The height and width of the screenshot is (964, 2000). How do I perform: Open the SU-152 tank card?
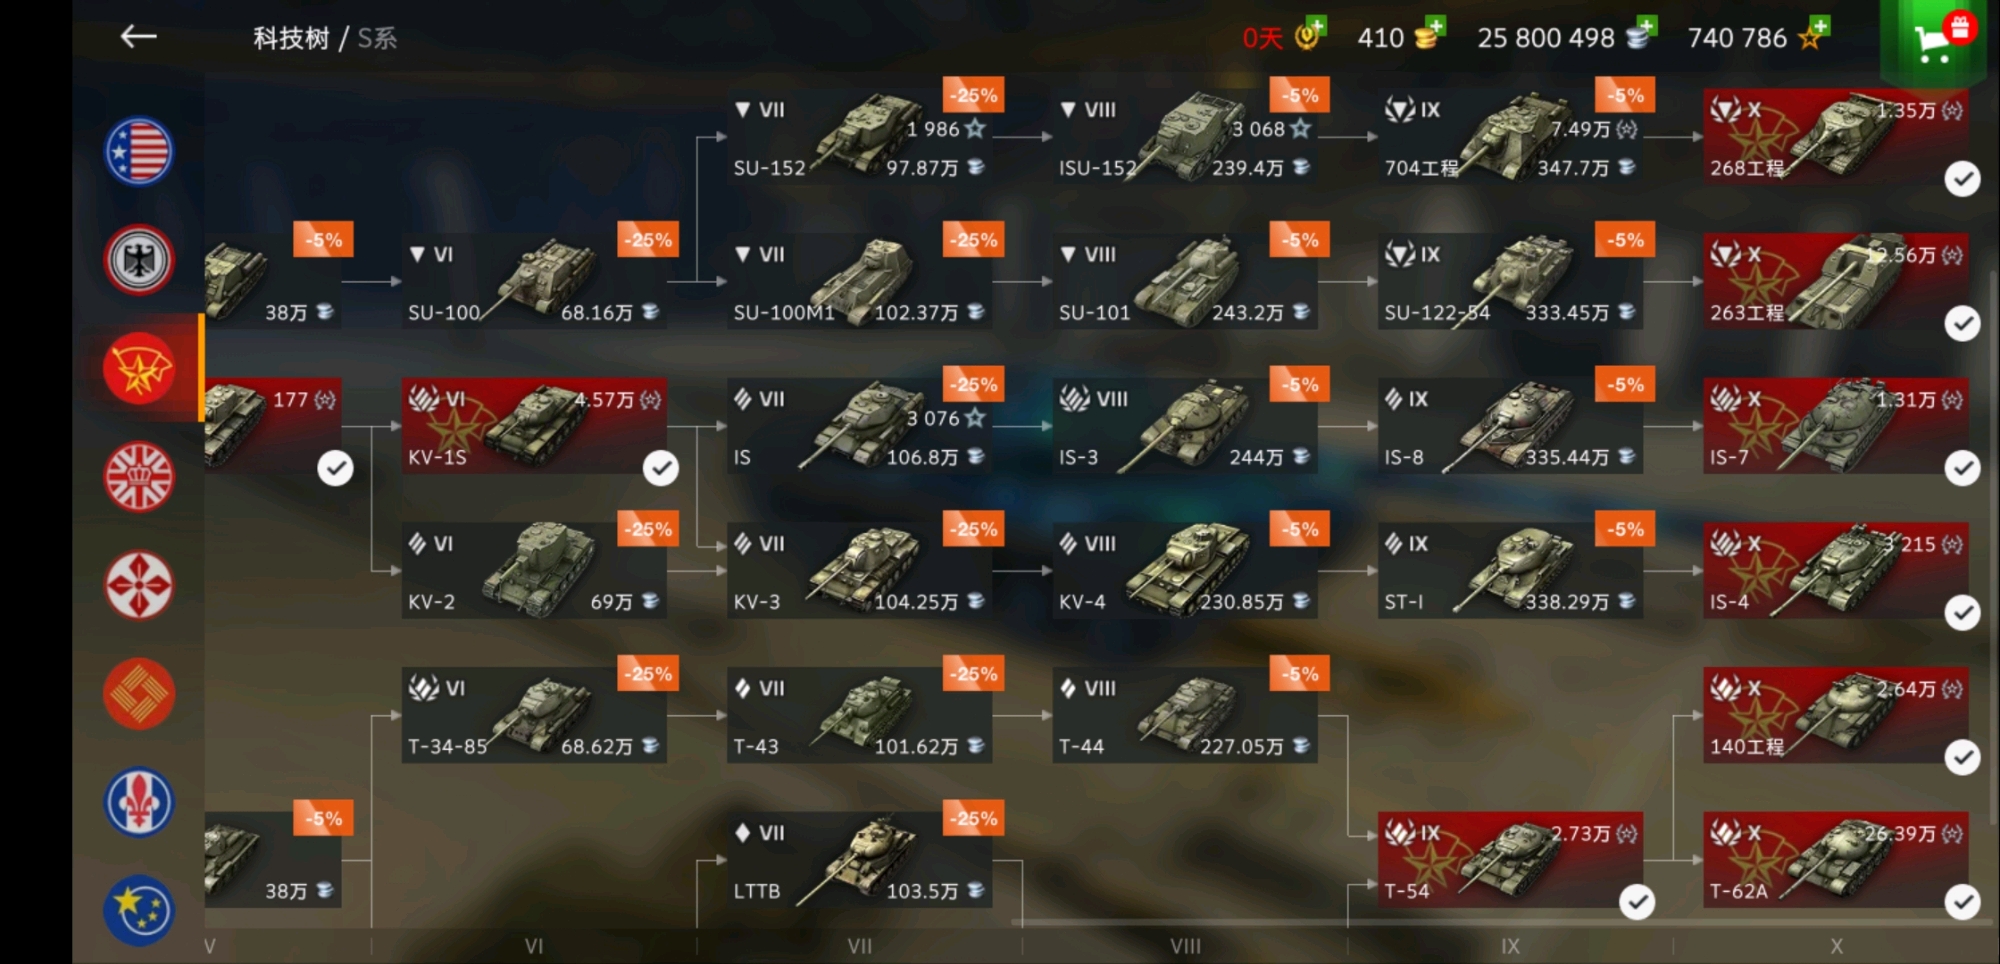[860, 137]
